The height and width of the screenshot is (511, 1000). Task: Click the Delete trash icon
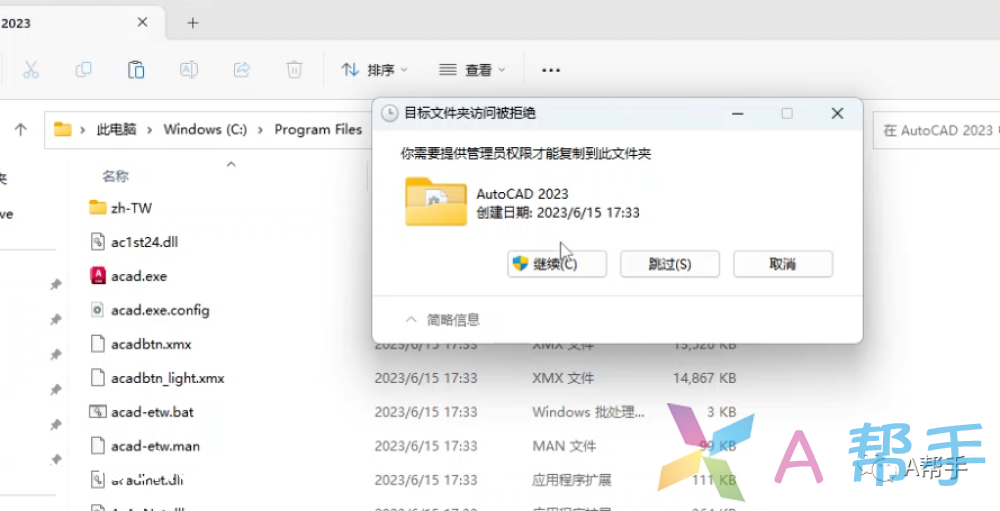tap(294, 70)
